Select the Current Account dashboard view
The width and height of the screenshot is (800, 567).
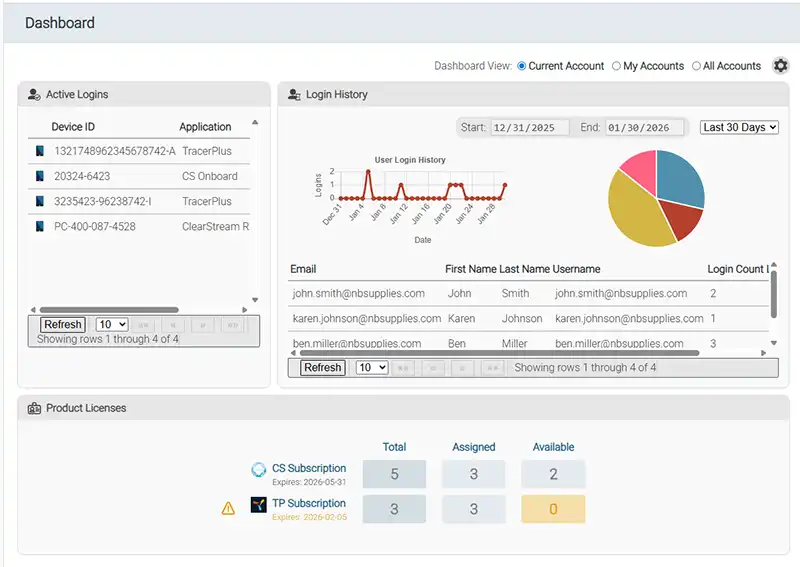(522, 66)
